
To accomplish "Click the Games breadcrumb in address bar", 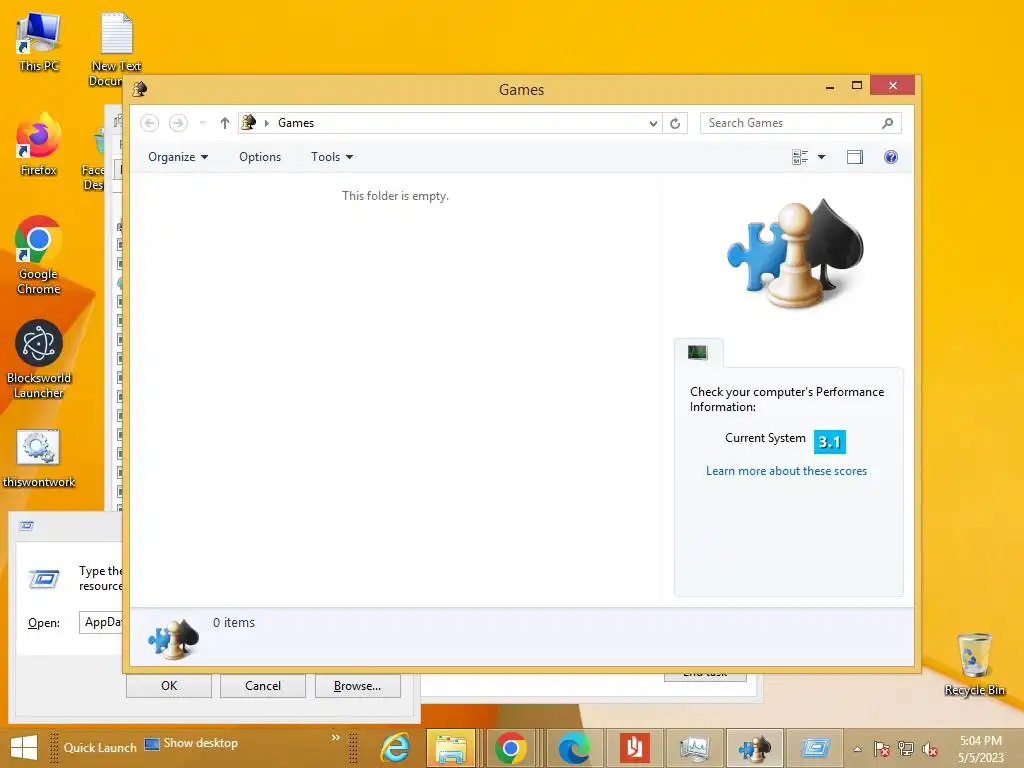I will tap(296, 123).
